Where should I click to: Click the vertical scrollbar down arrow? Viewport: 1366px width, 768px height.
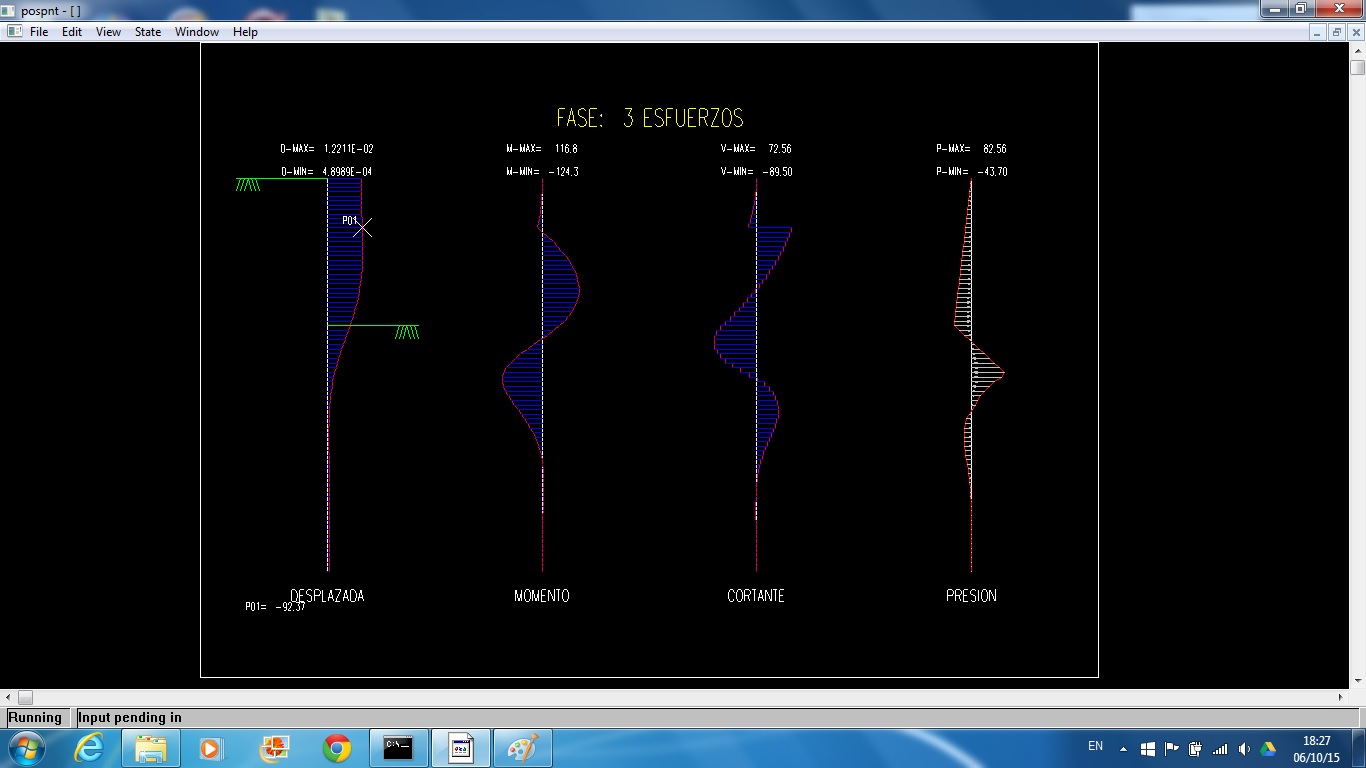pos(1357,680)
